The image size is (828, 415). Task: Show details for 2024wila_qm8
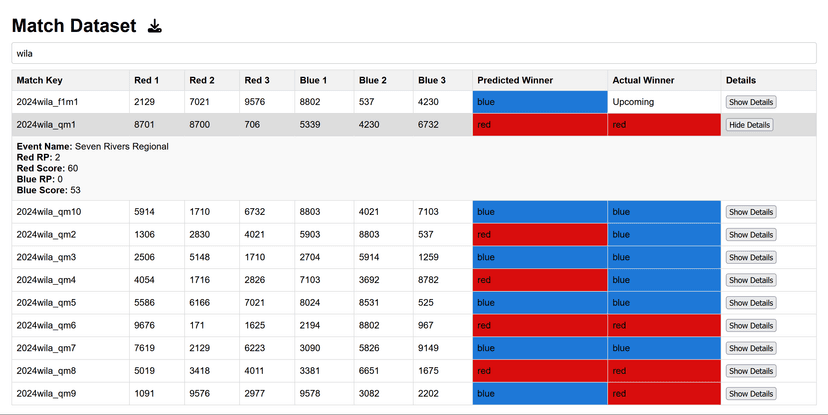tap(750, 371)
